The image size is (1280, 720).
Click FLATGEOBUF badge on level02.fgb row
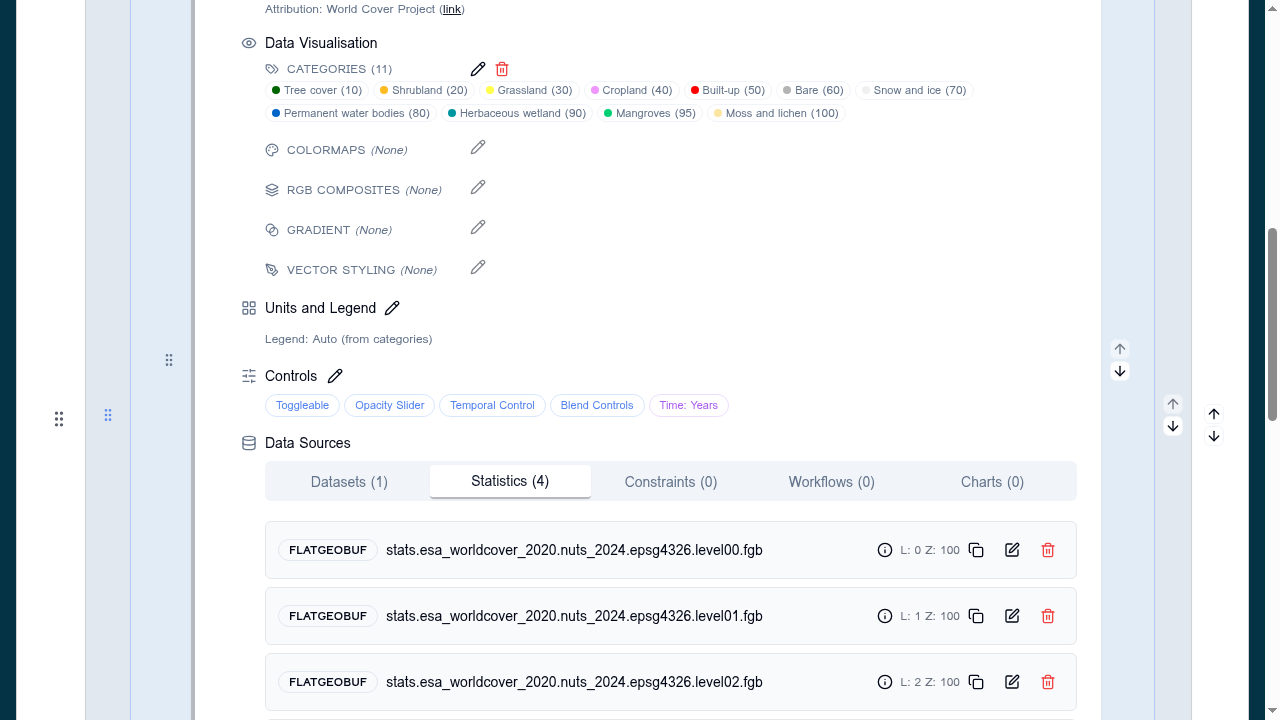pyautogui.click(x=328, y=682)
